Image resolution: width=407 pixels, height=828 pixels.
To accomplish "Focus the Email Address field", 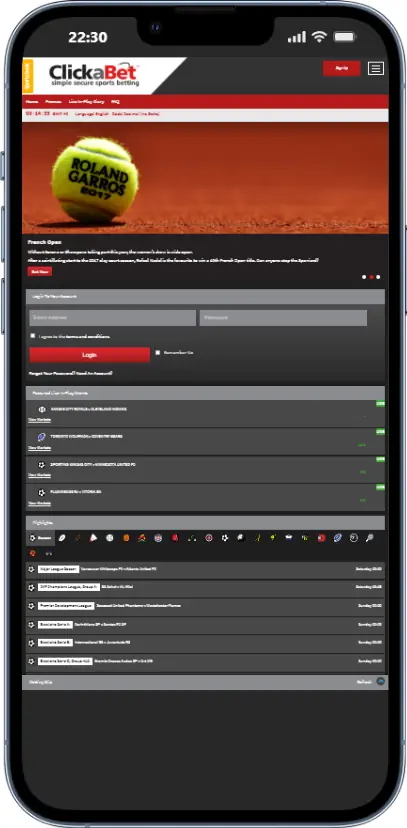I will pos(112,318).
